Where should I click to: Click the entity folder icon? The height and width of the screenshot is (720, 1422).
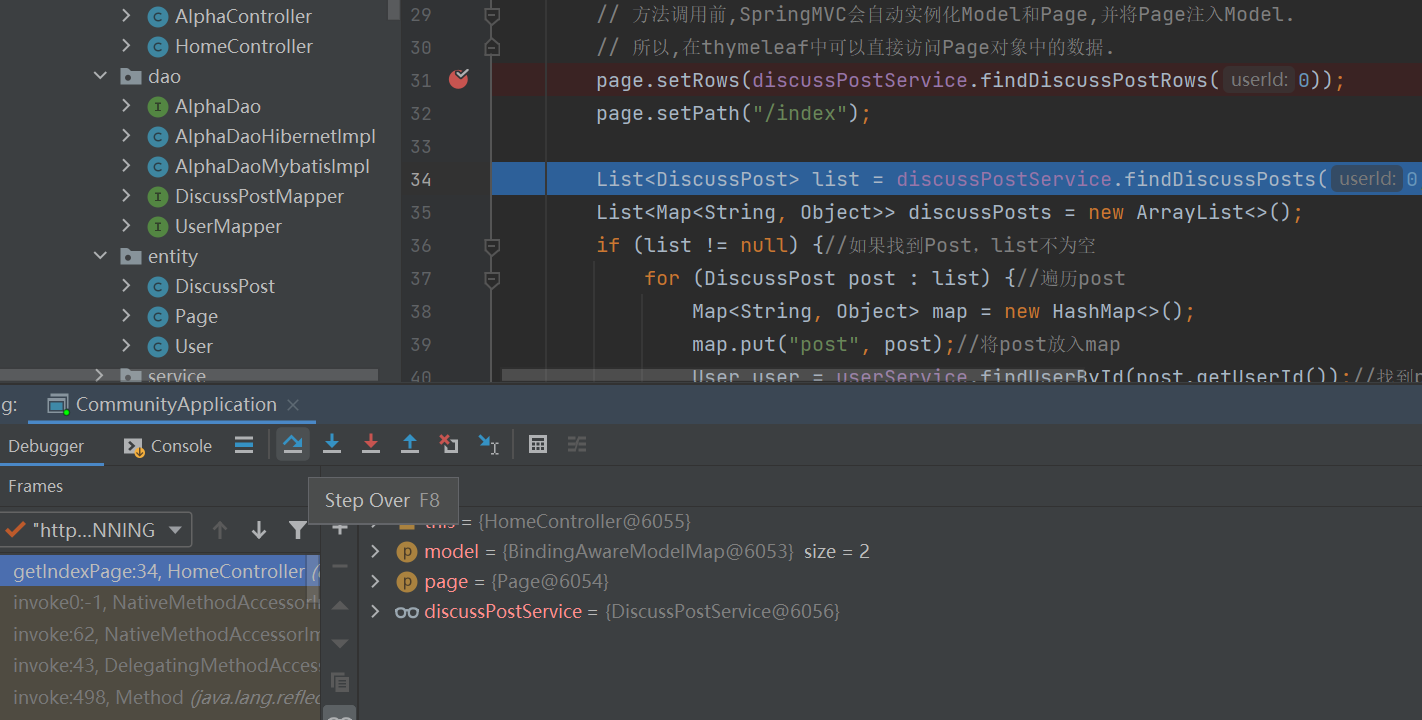click(x=130, y=256)
